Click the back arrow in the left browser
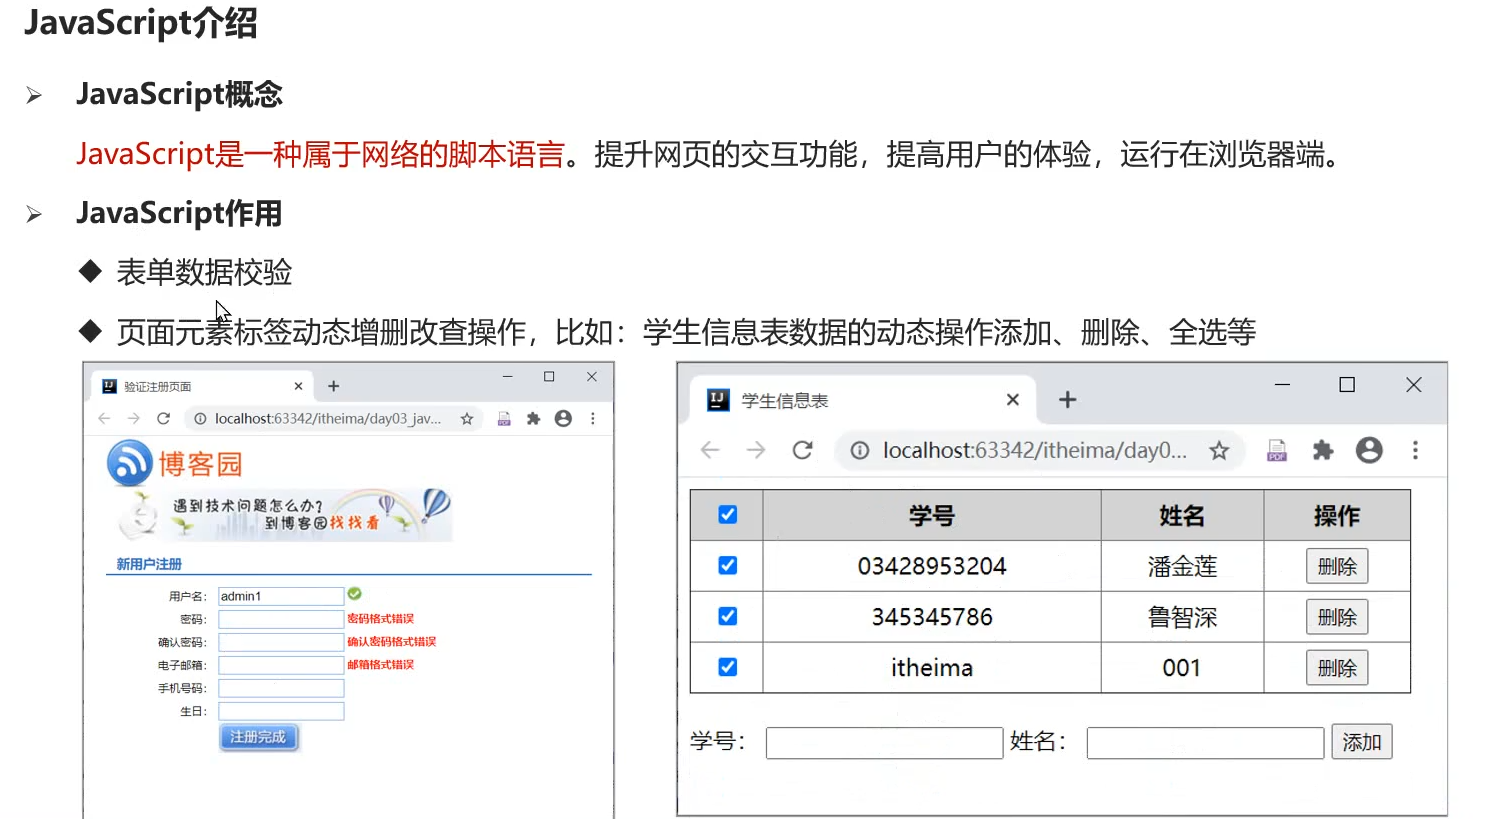 105,419
